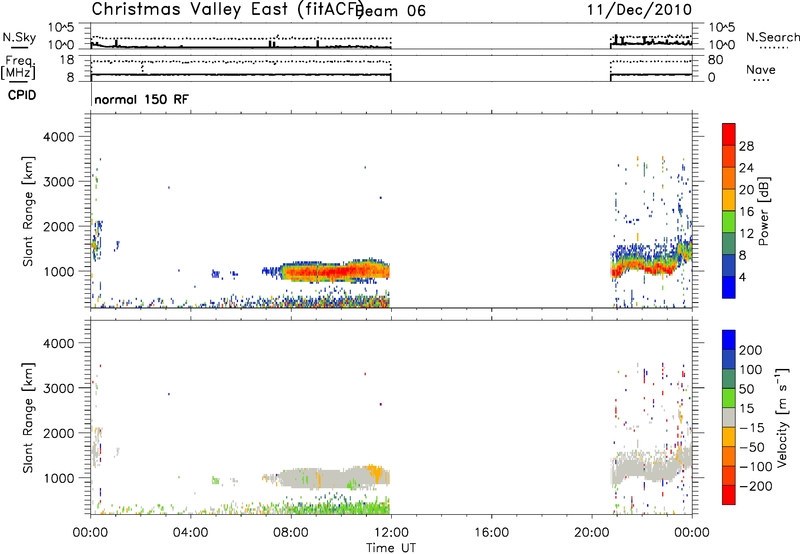This screenshot has width=800, height=554.
Task: Click the 4000 tick on power panel
Action: click(58, 137)
